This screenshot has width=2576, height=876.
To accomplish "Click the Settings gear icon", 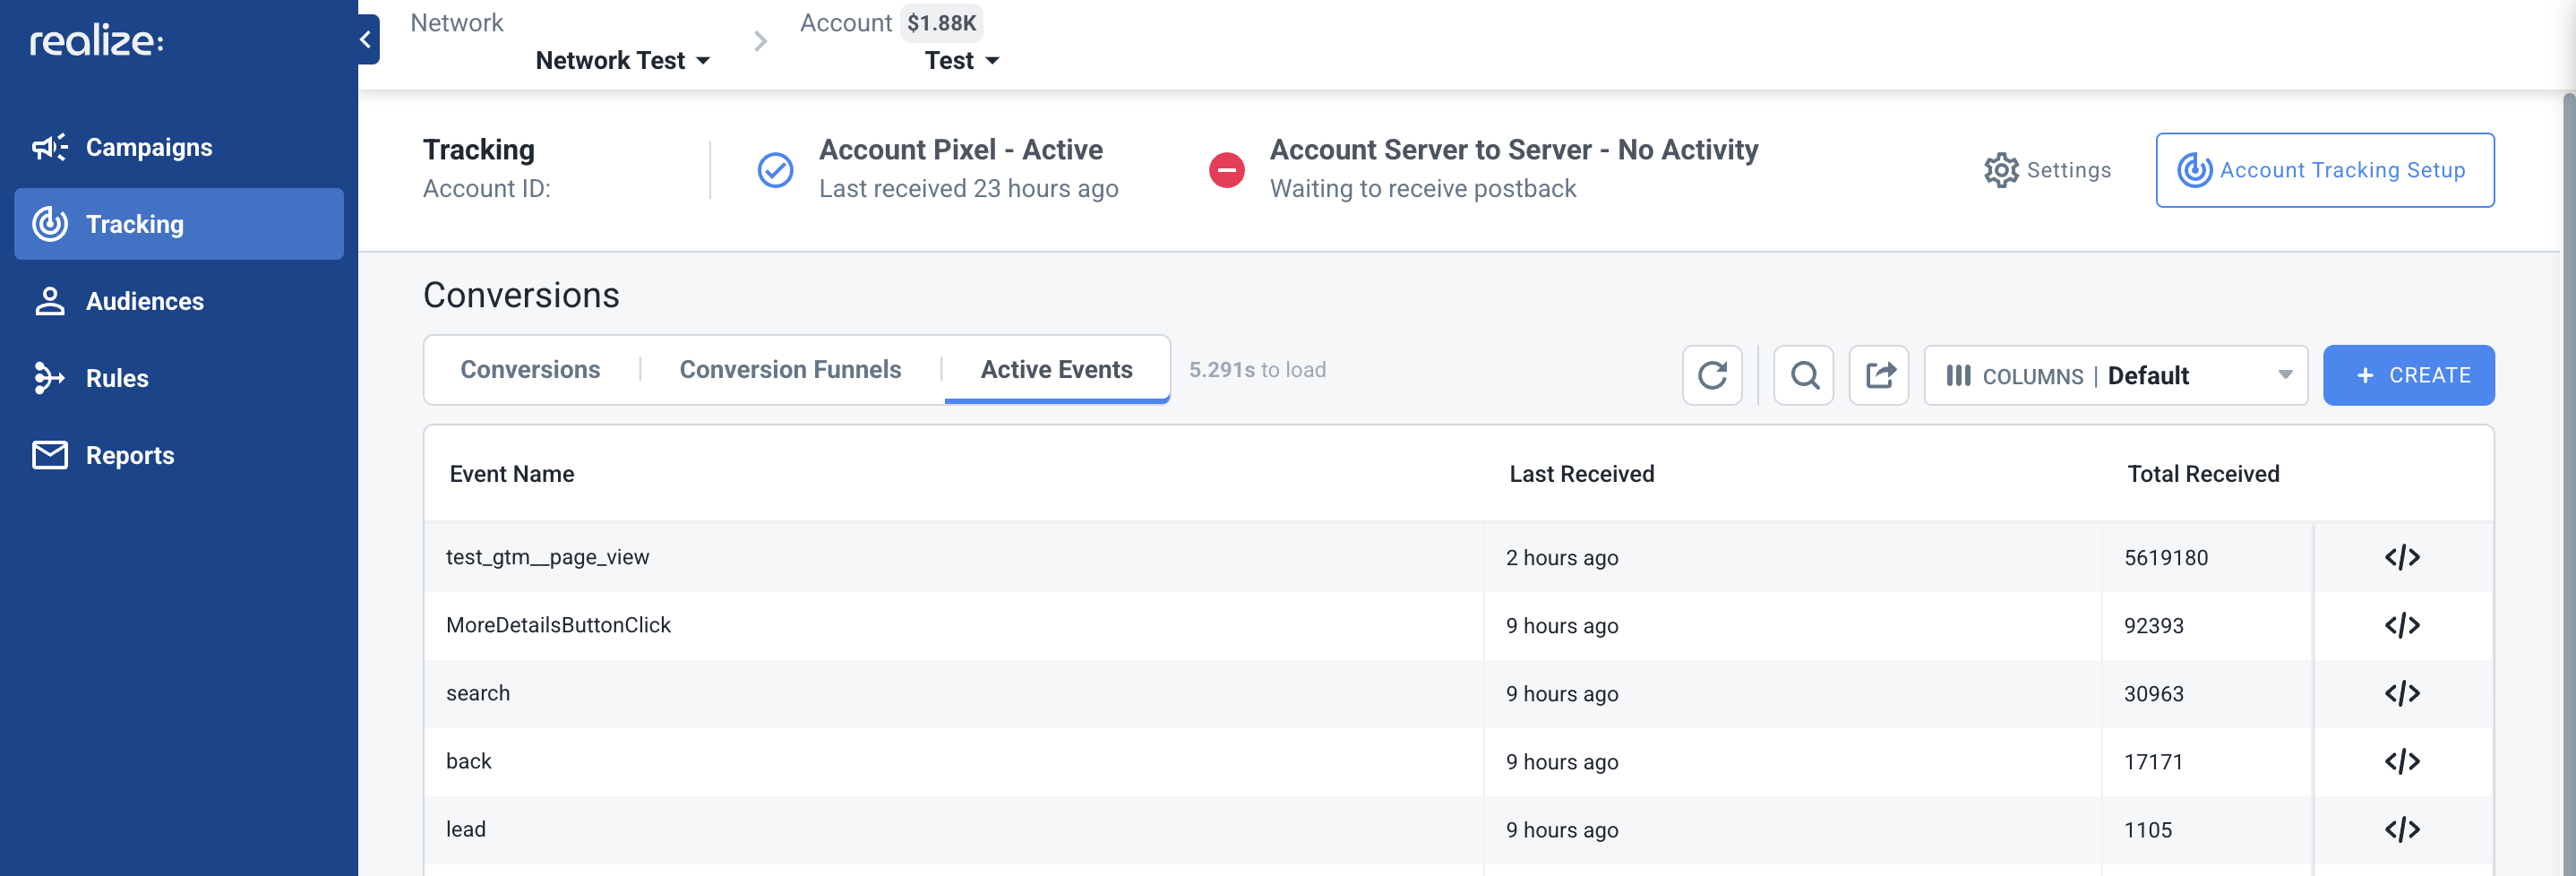I will click(x=2001, y=170).
